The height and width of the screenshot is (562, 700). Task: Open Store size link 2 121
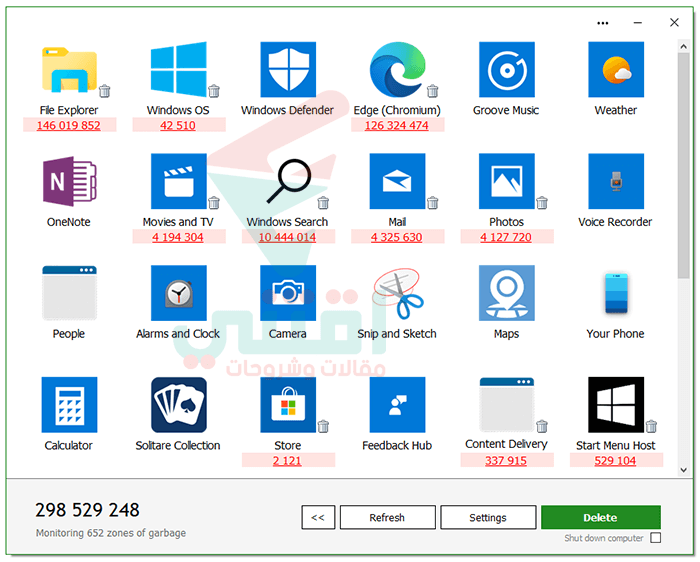coord(287,461)
